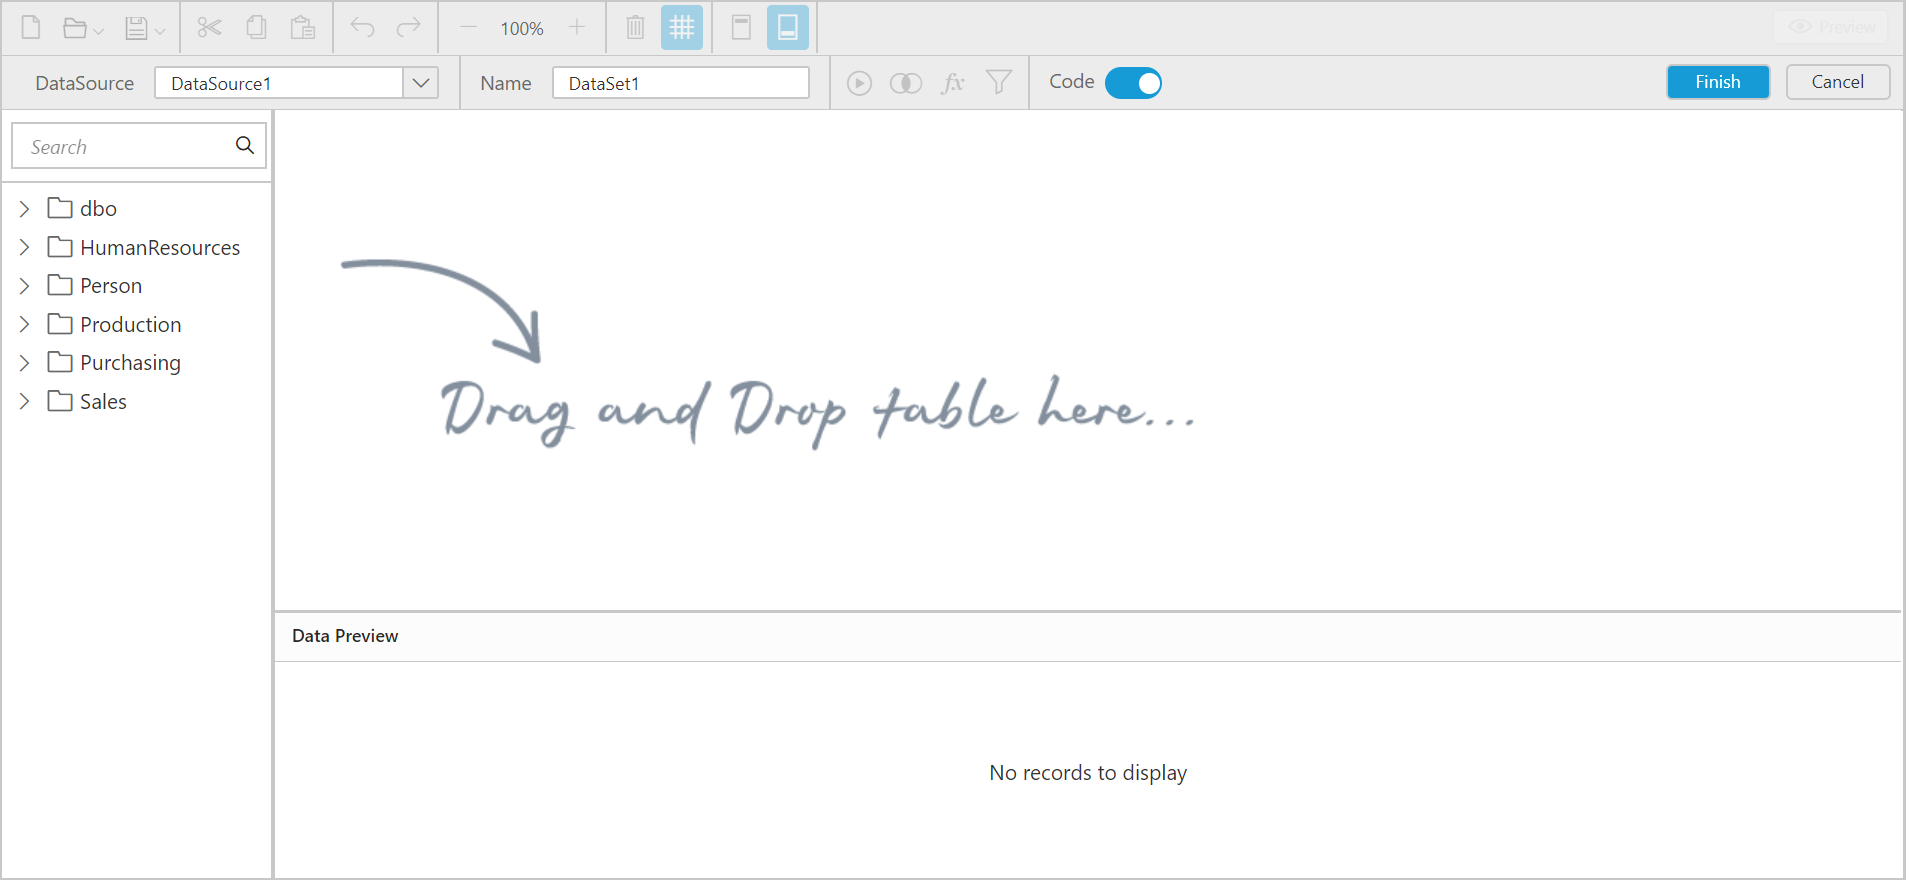Click the New file icon
This screenshot has height=880, width=1907.
31,28
